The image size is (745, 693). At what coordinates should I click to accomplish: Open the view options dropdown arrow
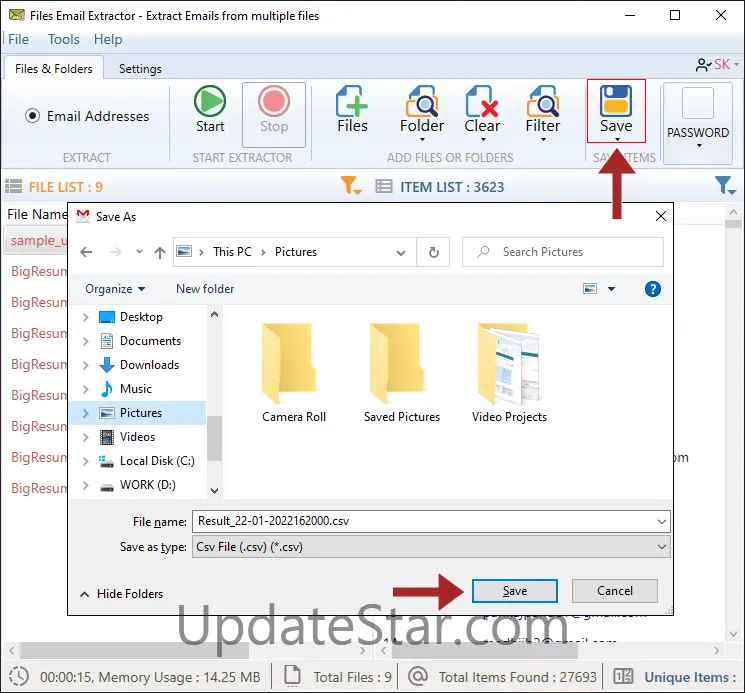[x=611, y=289]
